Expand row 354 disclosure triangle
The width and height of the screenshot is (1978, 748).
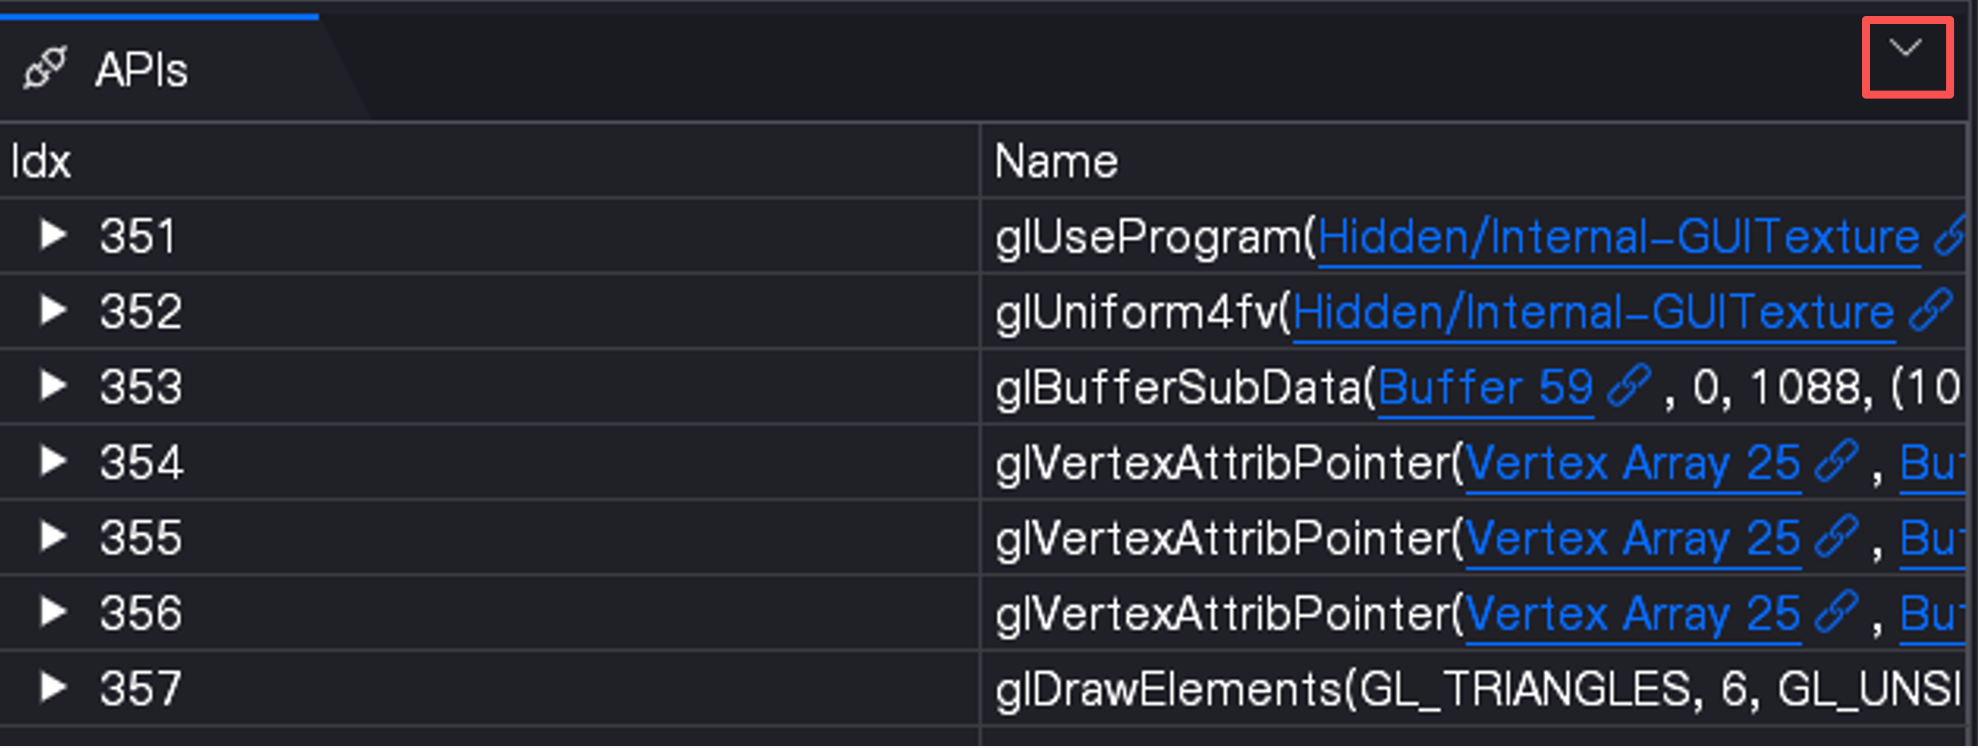[x=53, y=461]
